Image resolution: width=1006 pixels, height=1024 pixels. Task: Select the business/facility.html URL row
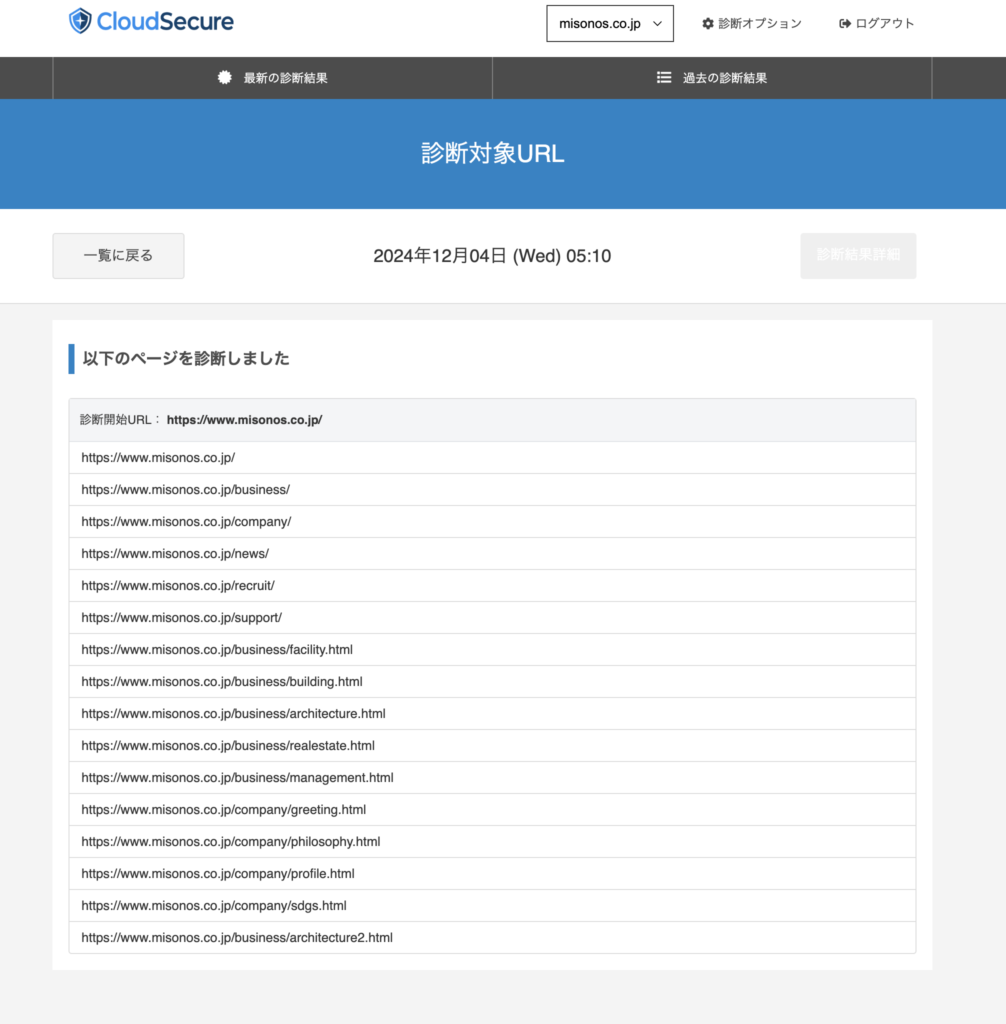217,650
